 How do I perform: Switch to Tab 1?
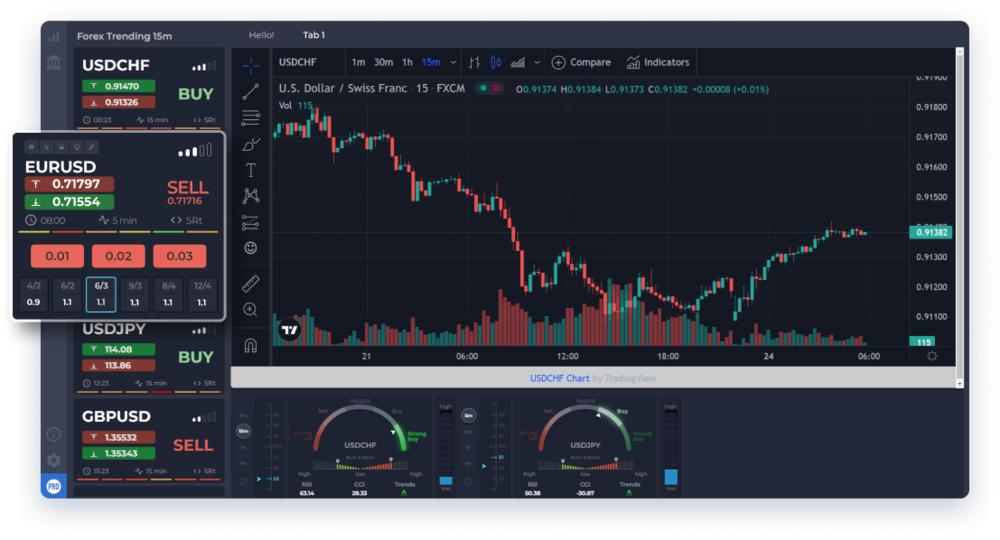(314, 35)
